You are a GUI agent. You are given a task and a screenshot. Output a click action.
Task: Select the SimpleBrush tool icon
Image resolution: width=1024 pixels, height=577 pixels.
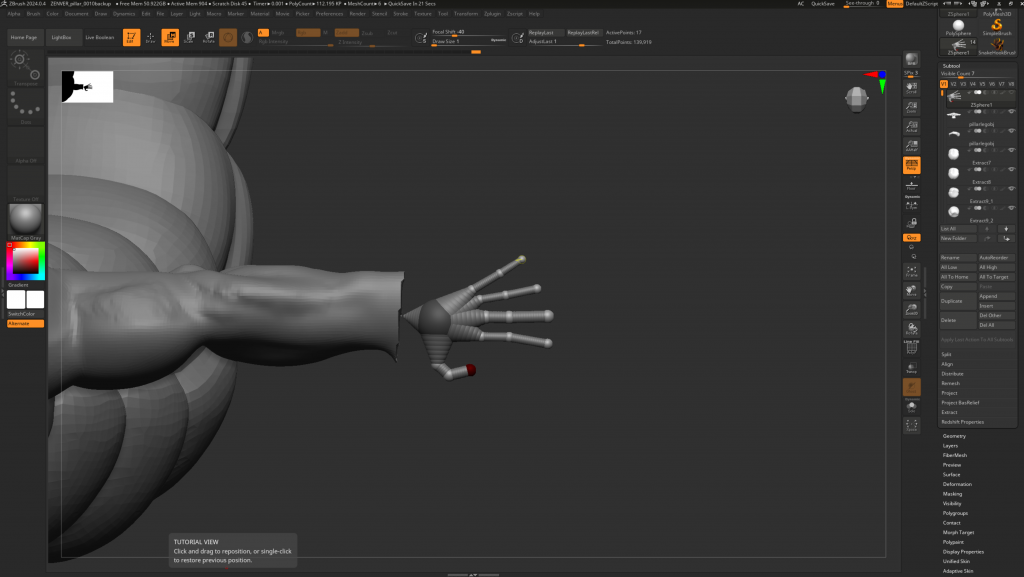[997, 27]
